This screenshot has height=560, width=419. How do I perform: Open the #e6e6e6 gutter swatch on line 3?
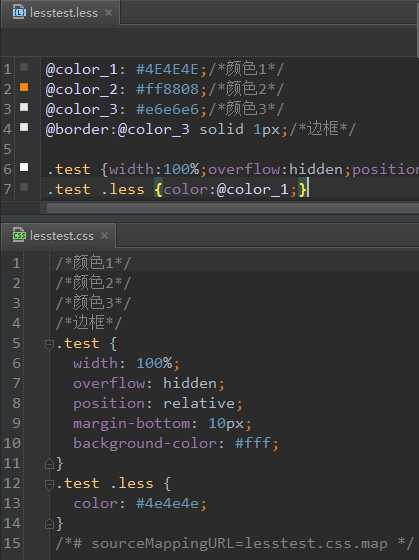click(x=24, y=107)
